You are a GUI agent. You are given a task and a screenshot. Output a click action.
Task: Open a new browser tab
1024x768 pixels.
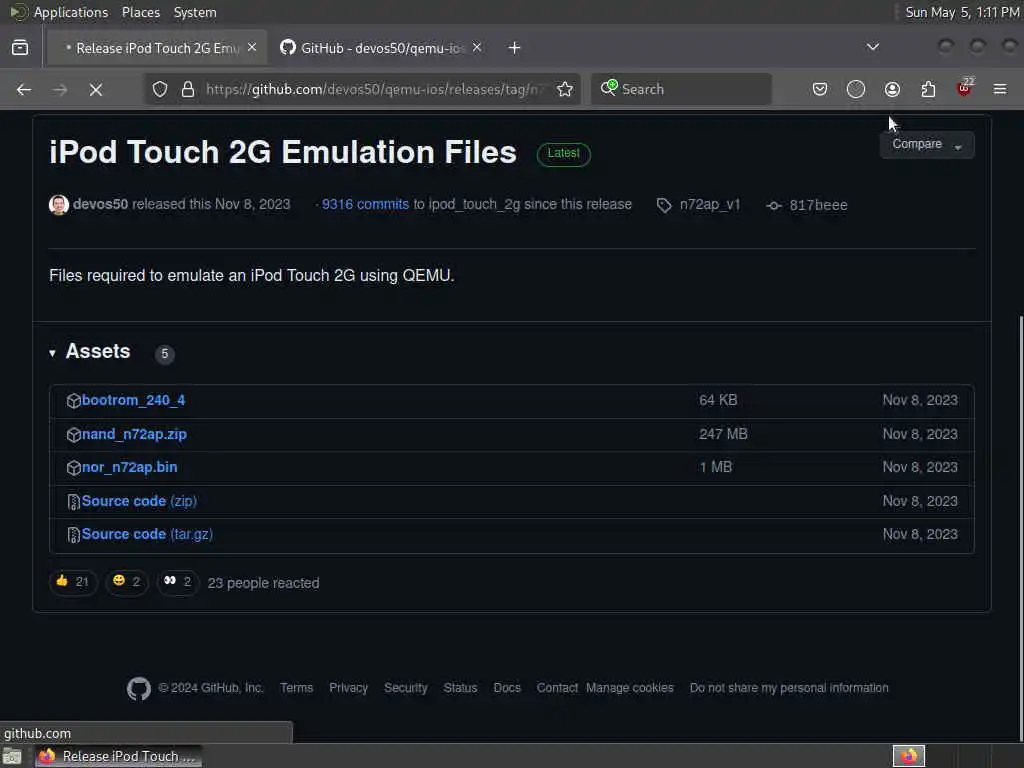coord(514,48)
